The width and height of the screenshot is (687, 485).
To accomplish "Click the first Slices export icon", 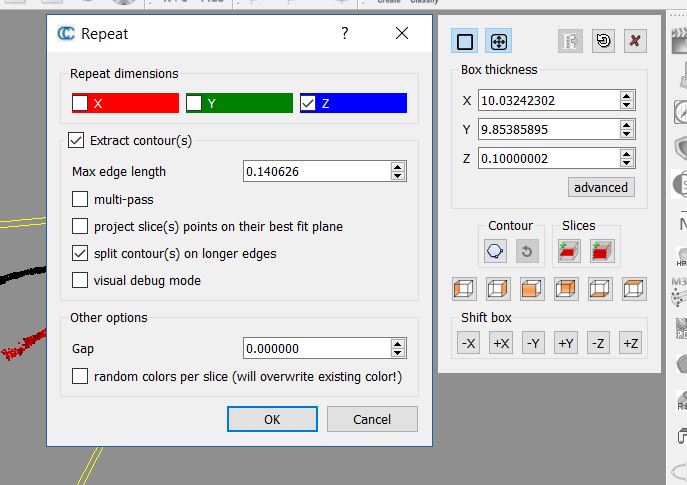I will (569, 252).
